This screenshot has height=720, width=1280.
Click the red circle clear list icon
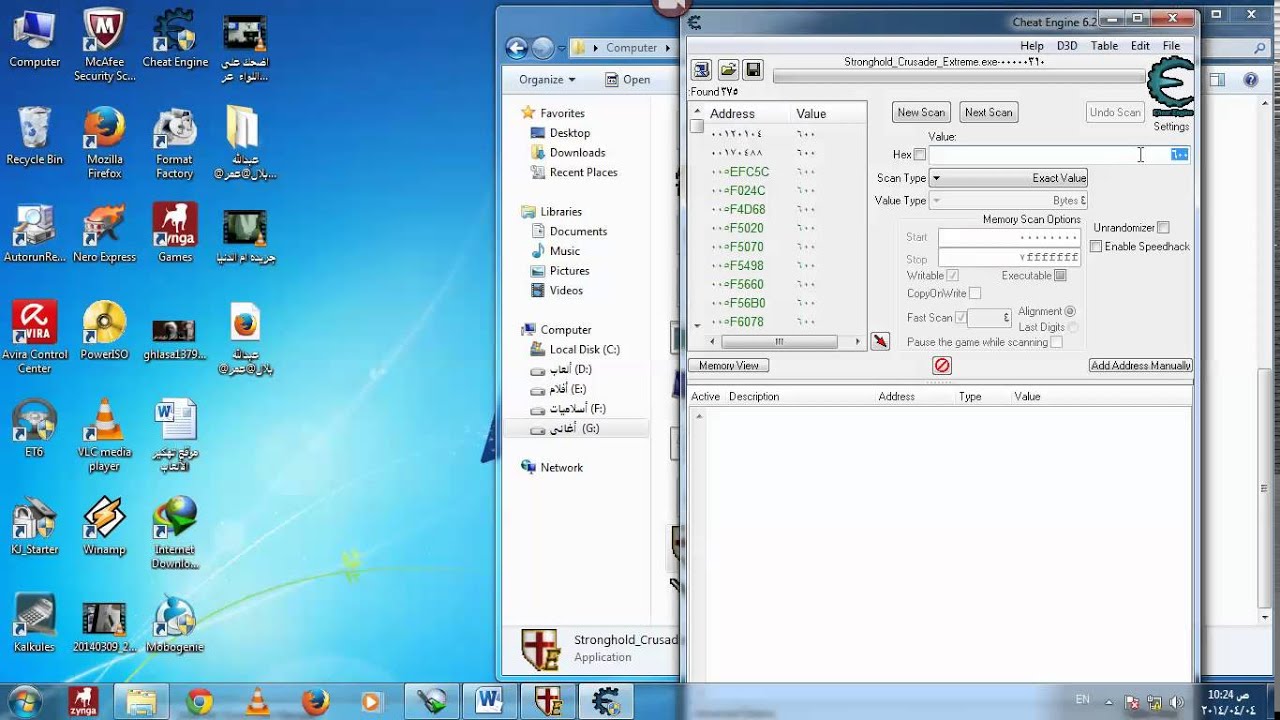click(x=942, y=366)
